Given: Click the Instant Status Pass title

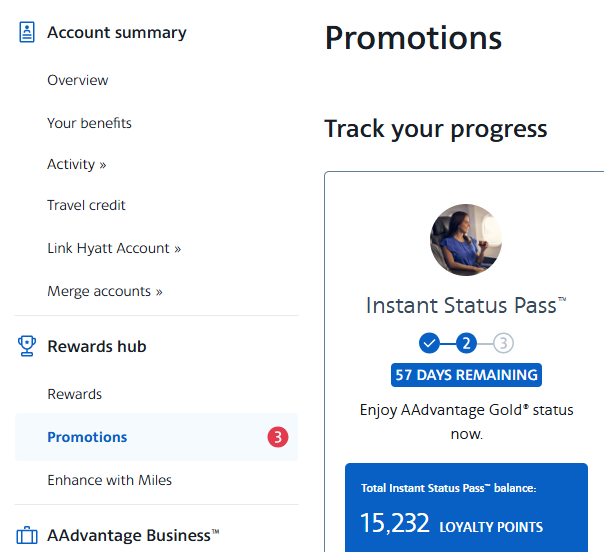Looking at the screenshot, I should click(x=466, y=305).
